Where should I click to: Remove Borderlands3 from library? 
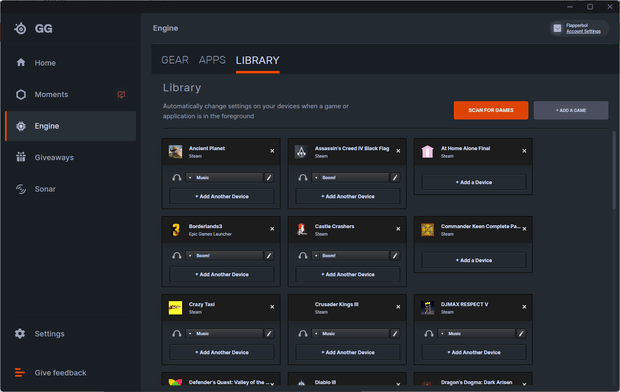pos(272,229)
